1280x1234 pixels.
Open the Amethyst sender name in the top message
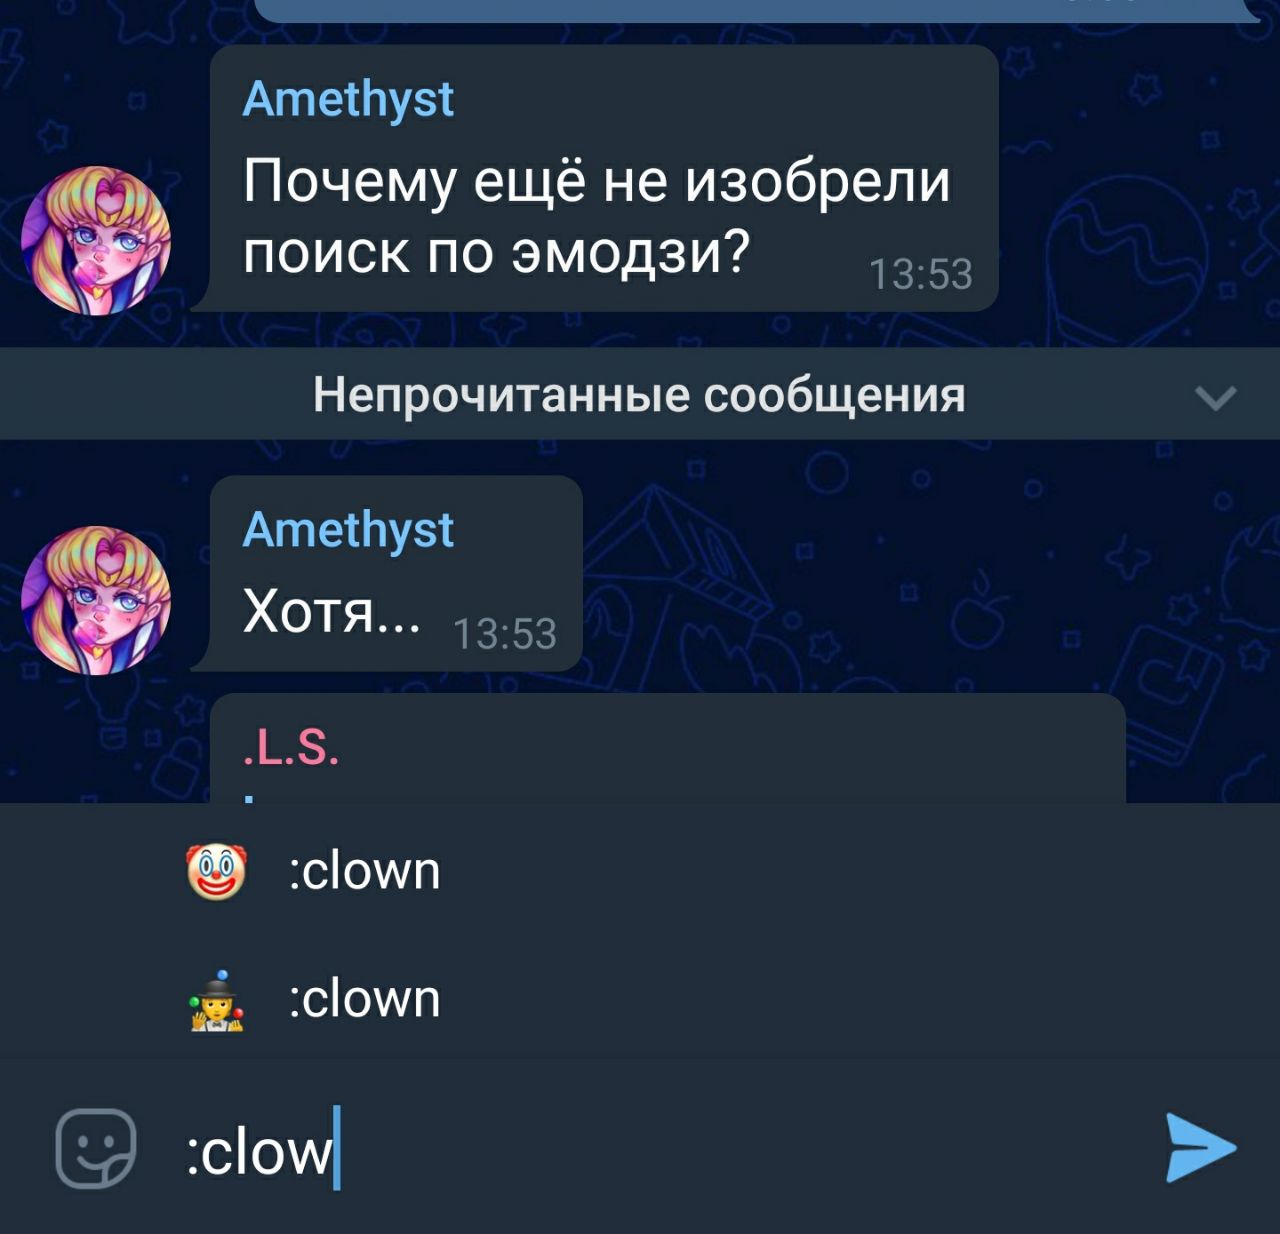(x=348, y=100)
